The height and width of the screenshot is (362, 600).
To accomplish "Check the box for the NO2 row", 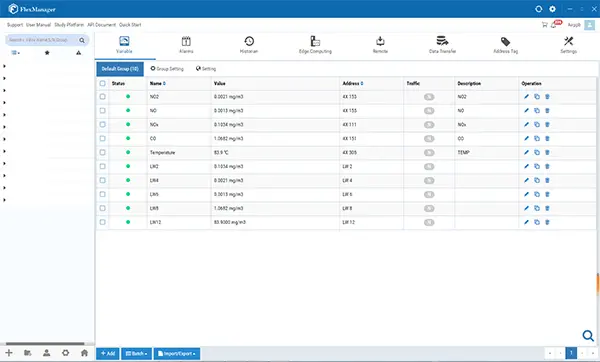I will 103,97.
